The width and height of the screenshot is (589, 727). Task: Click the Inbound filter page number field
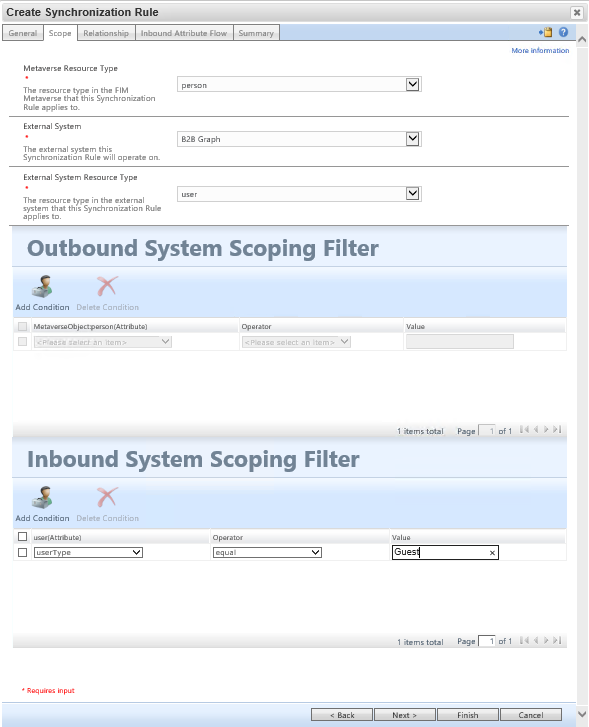click(487, 641)
